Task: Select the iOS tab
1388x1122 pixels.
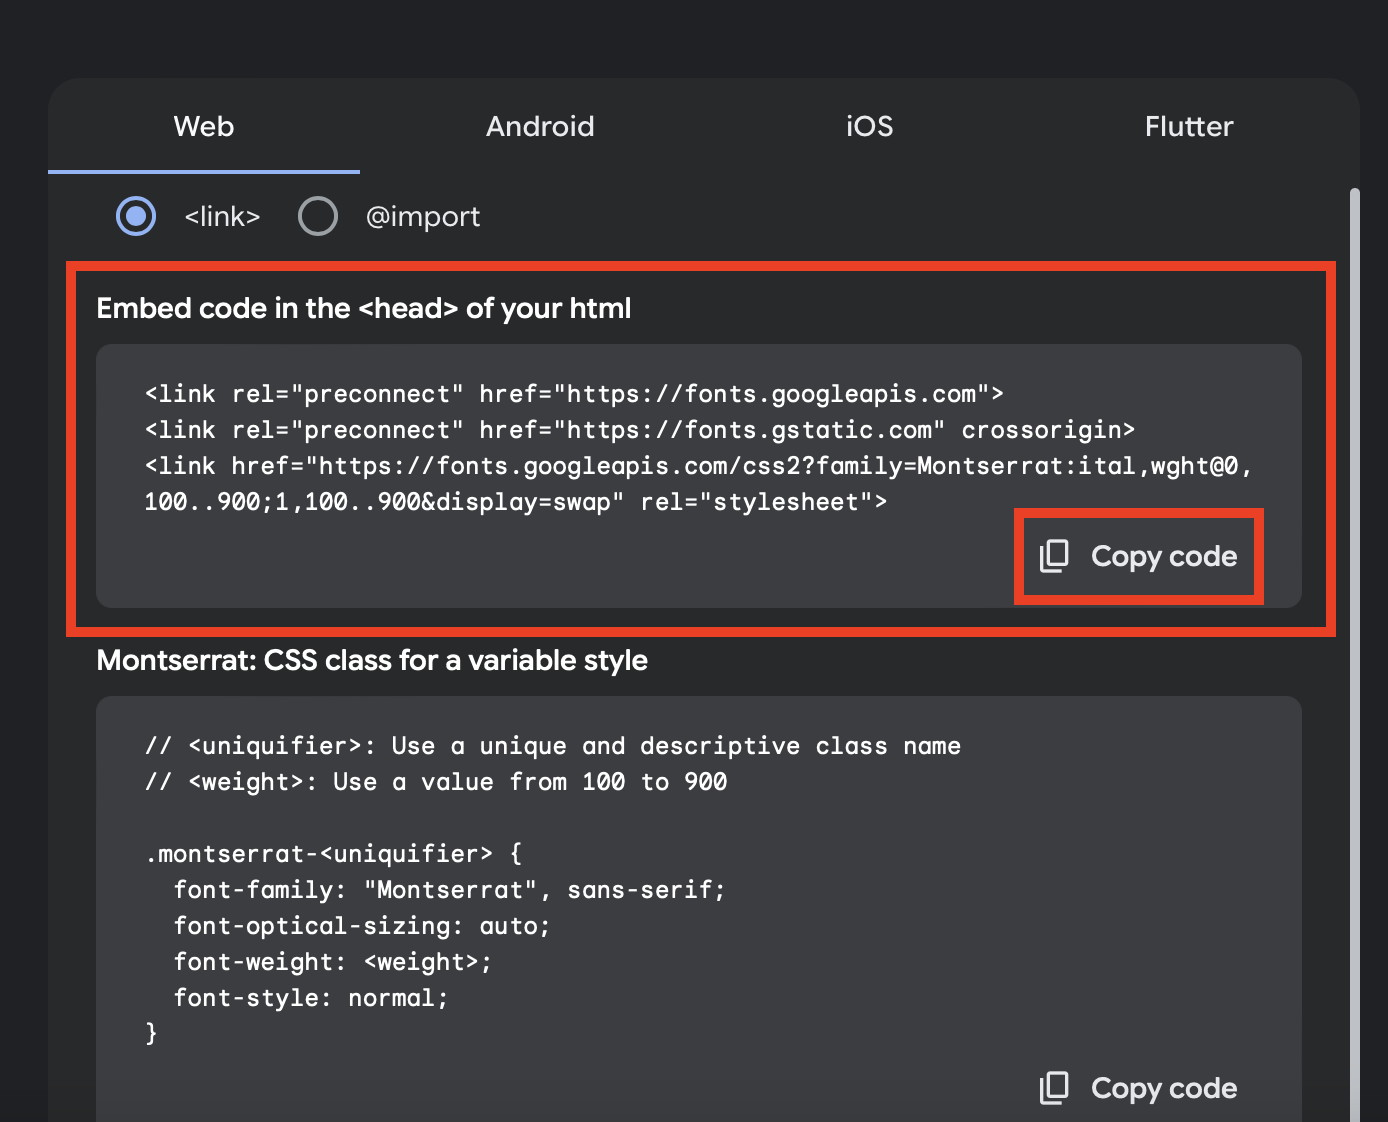Action: [x=869, y=126]
